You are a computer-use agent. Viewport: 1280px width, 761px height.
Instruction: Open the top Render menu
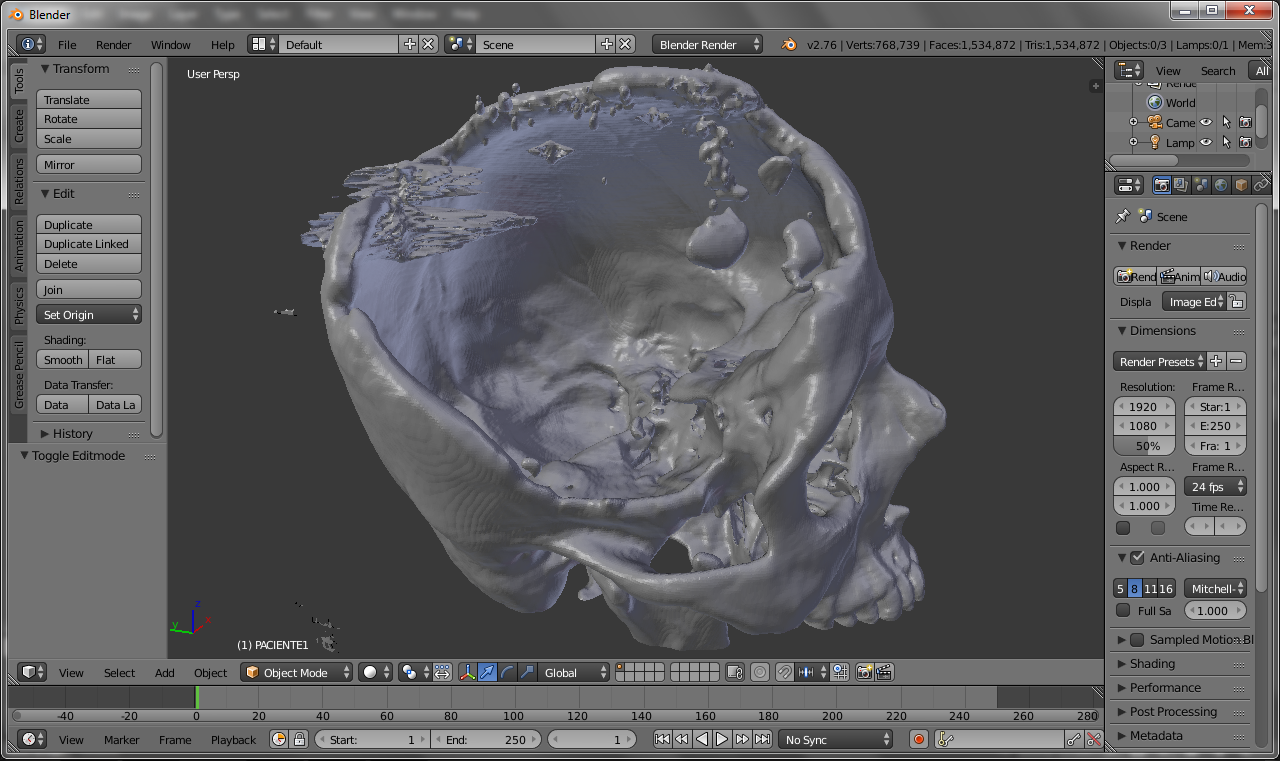(x=114, y=45)
